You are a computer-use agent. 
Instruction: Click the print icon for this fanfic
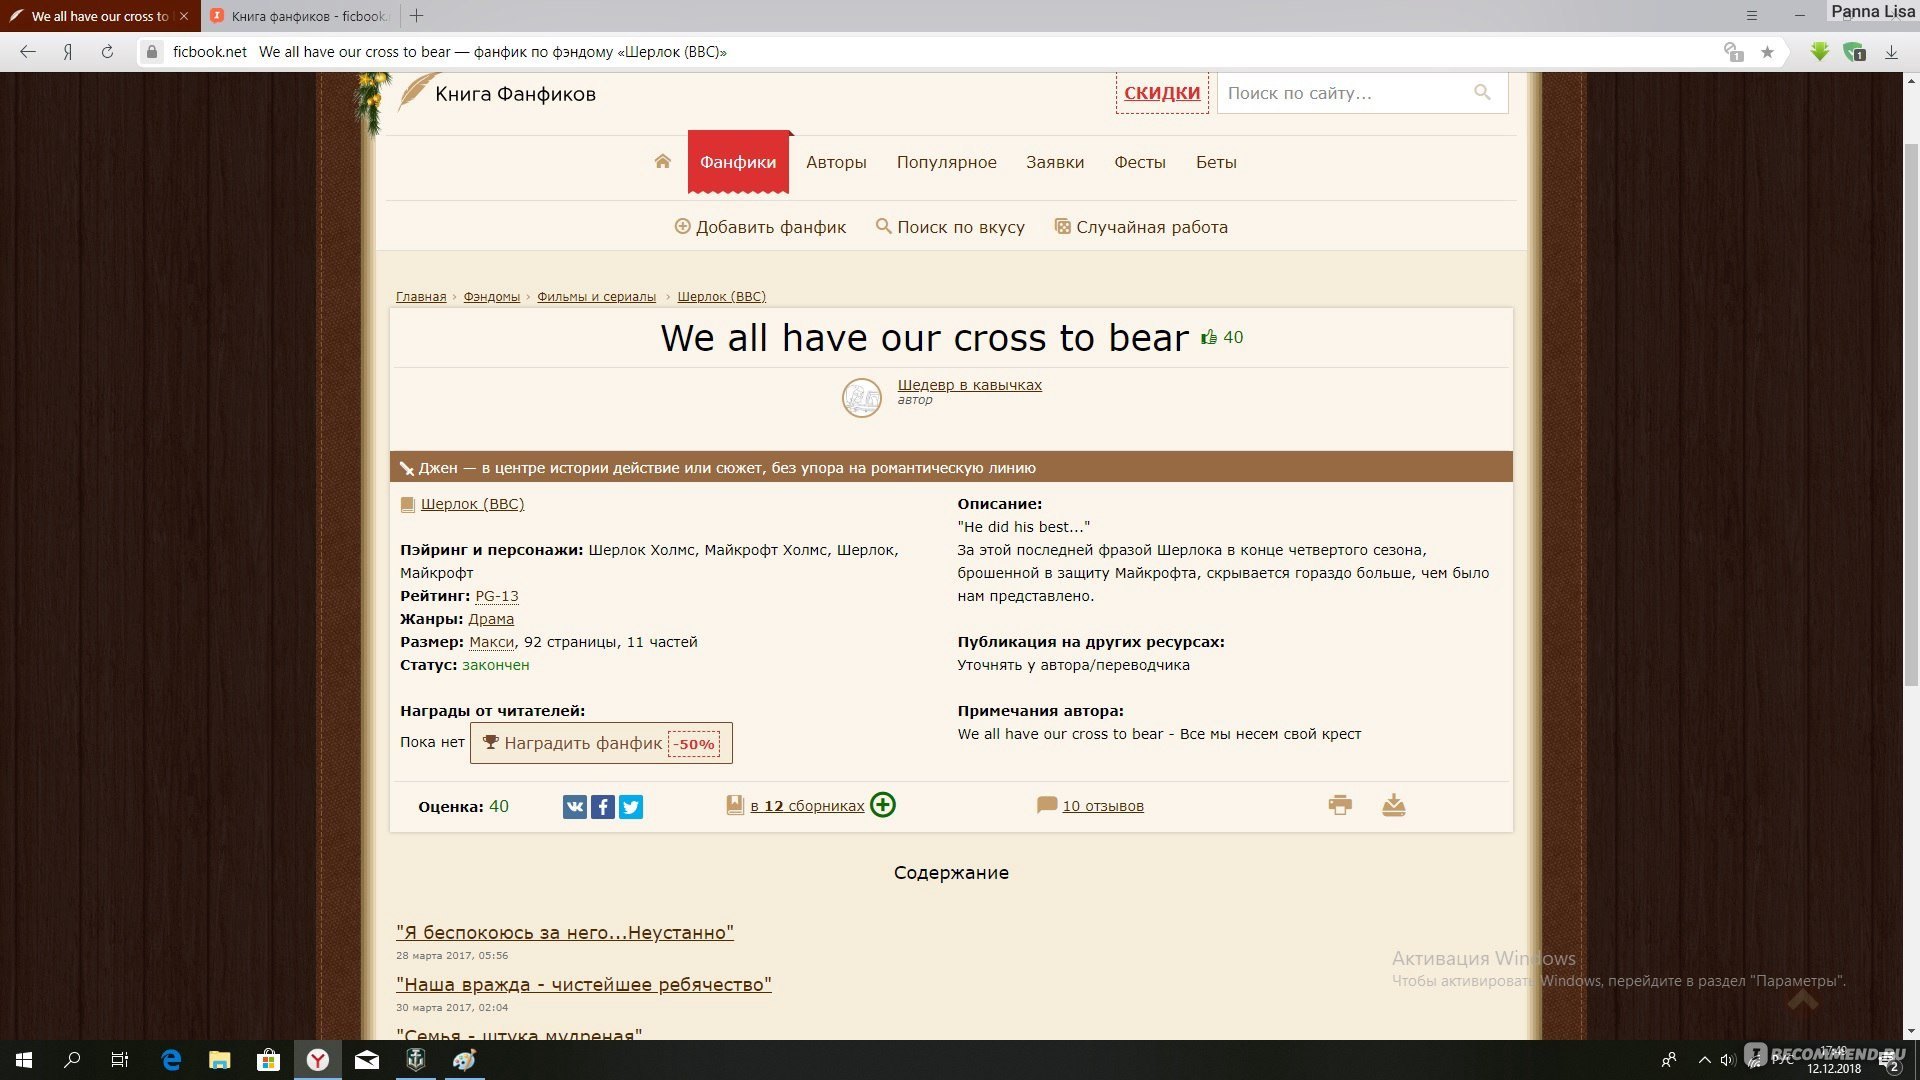(1340, 804)
